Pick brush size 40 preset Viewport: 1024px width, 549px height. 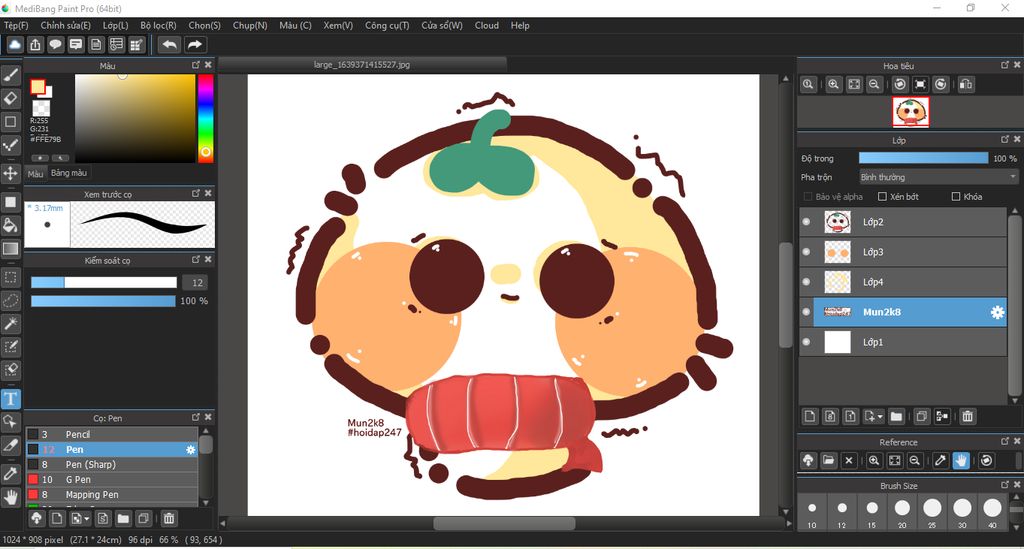tap(992, 512)
